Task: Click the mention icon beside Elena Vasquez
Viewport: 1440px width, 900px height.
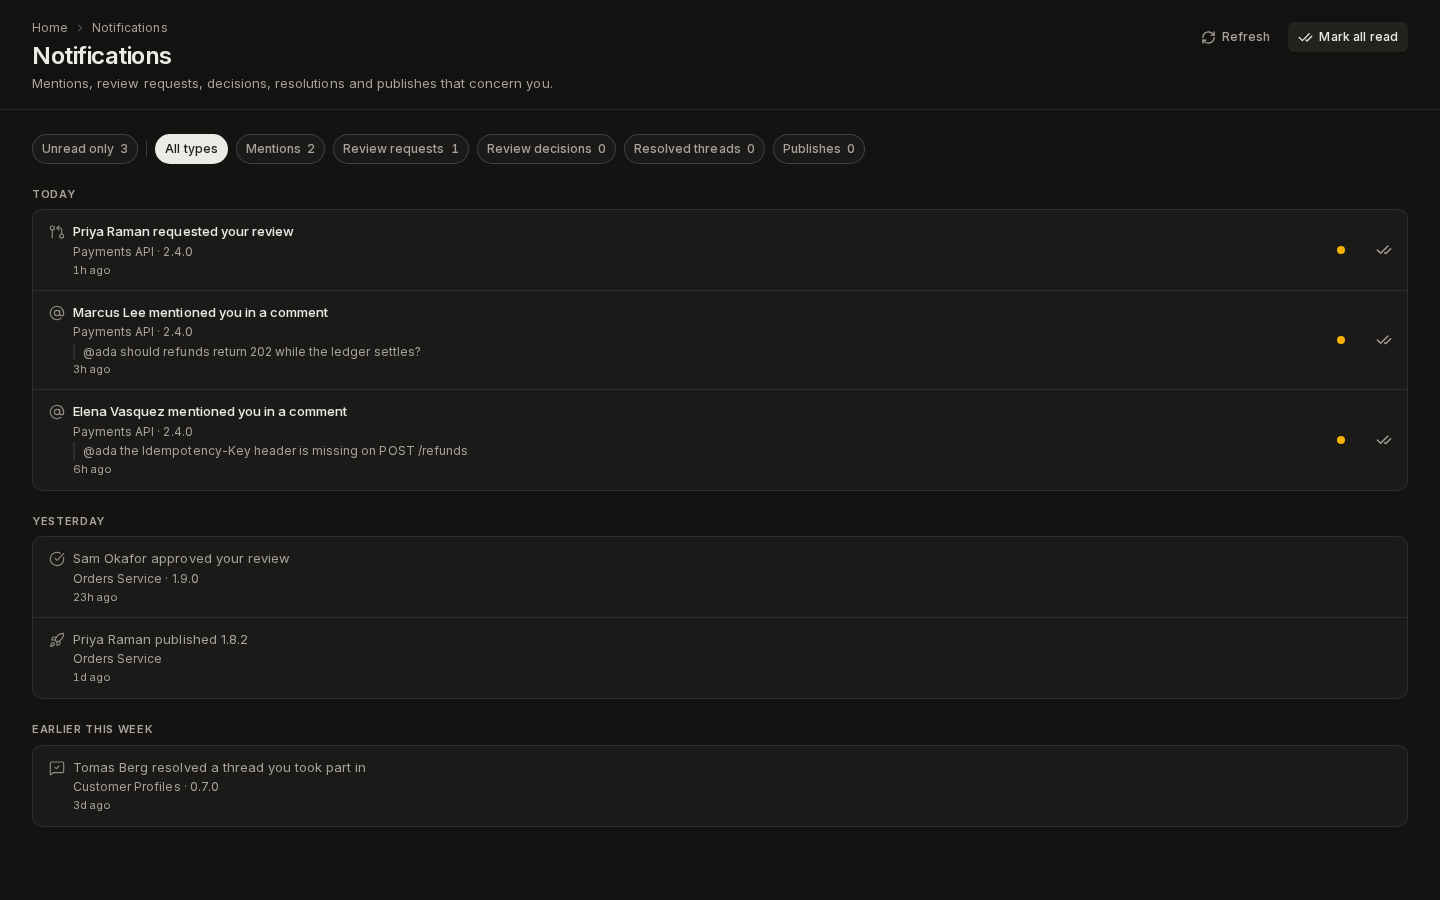Action: [x=57, y=412]
